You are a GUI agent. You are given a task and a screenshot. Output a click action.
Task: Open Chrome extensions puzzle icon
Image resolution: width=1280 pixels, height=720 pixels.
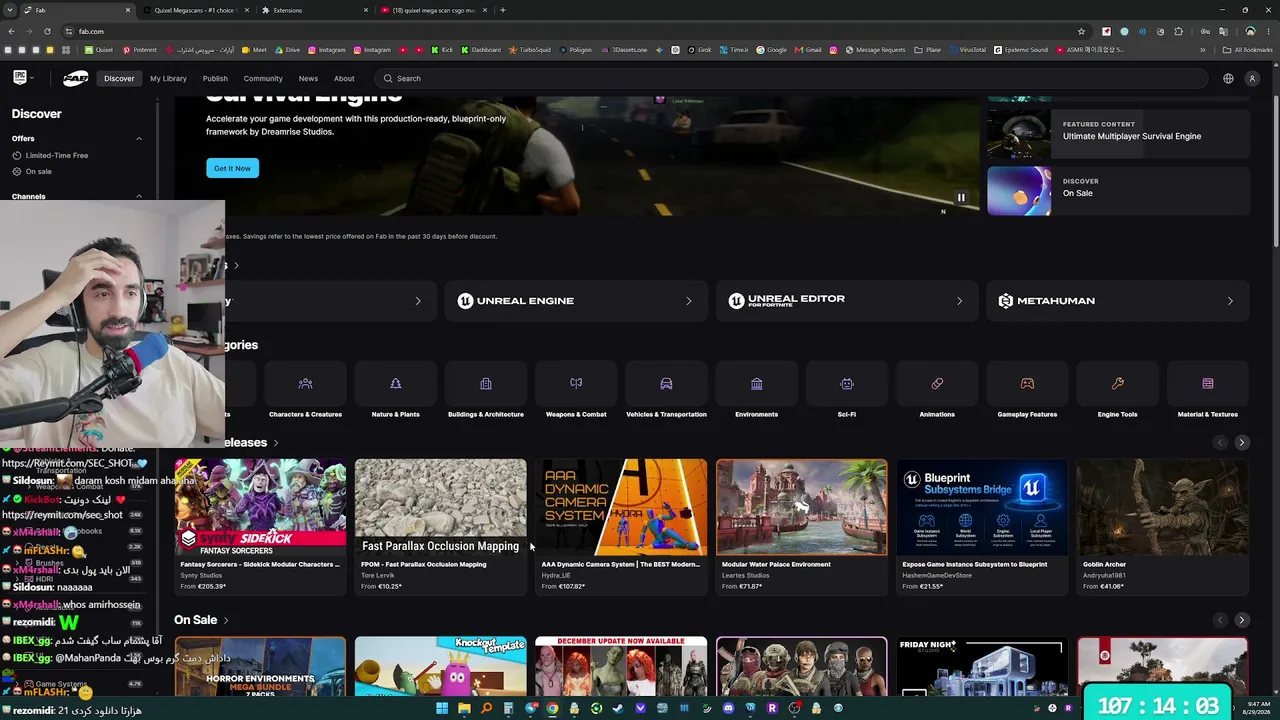click(x=1178, y=31)
